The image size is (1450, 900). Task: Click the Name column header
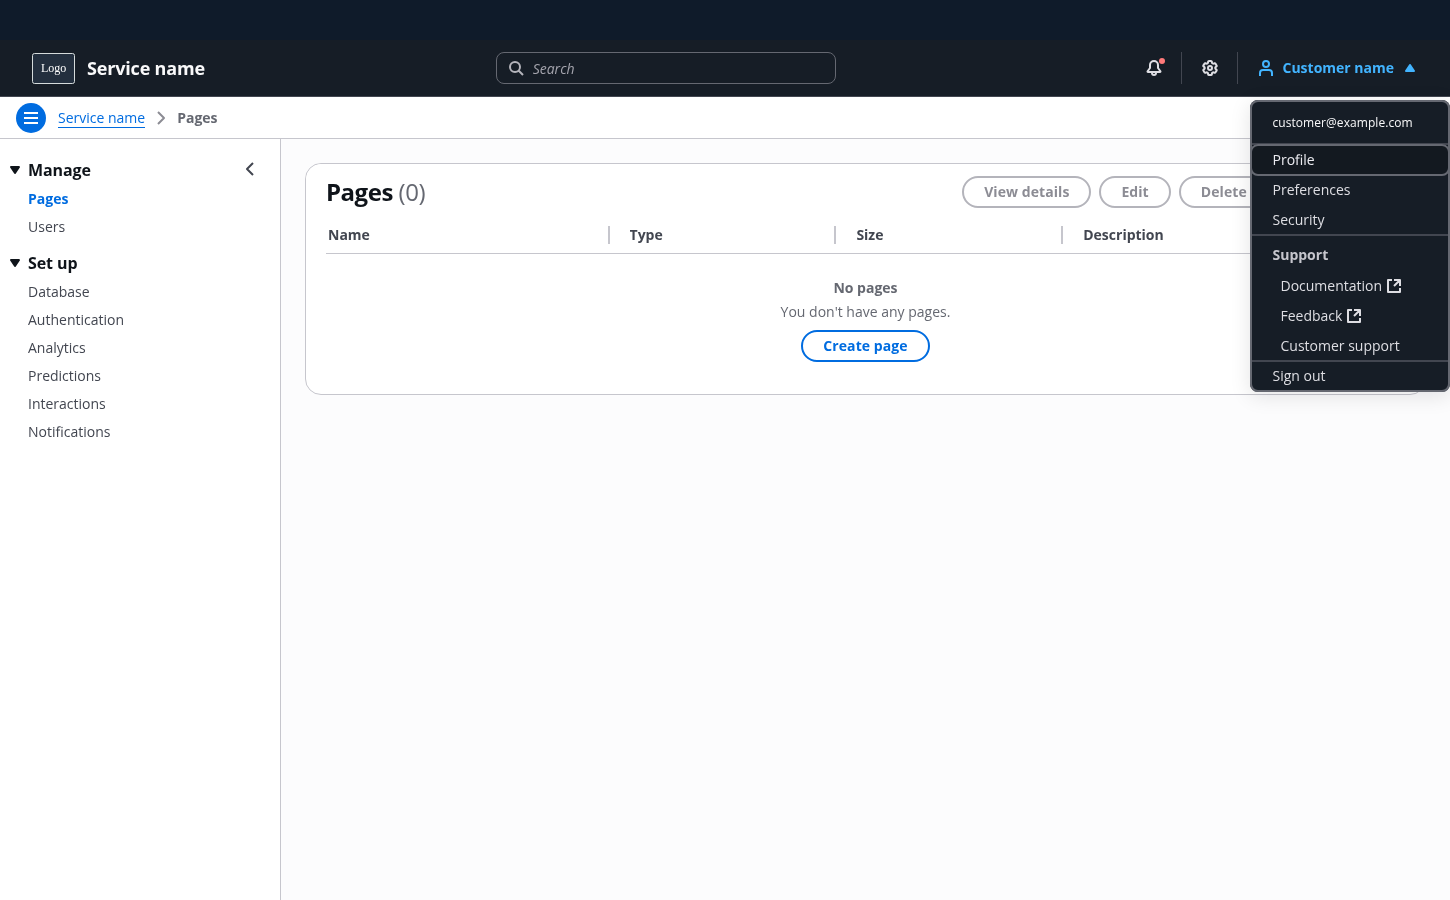tap(349, 235)
